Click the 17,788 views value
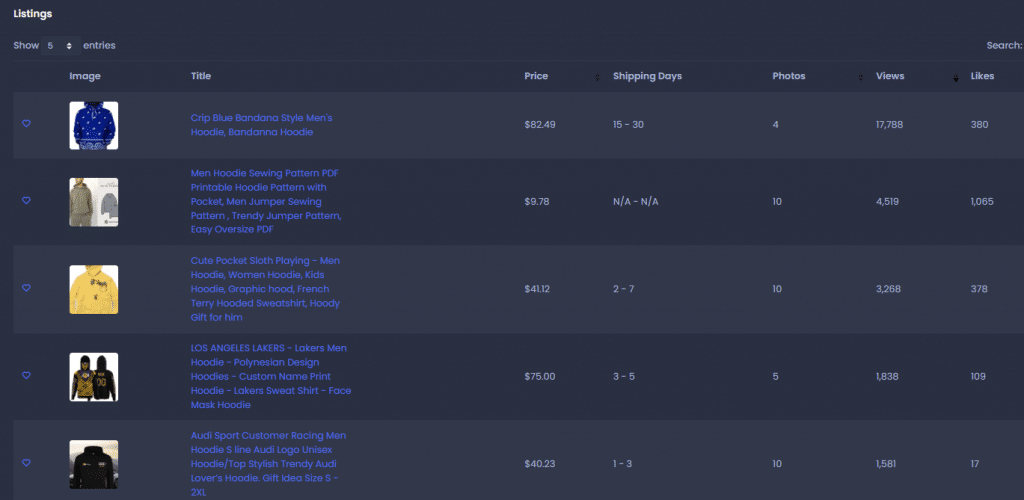The image size is (1024, 500). point(889,125)
